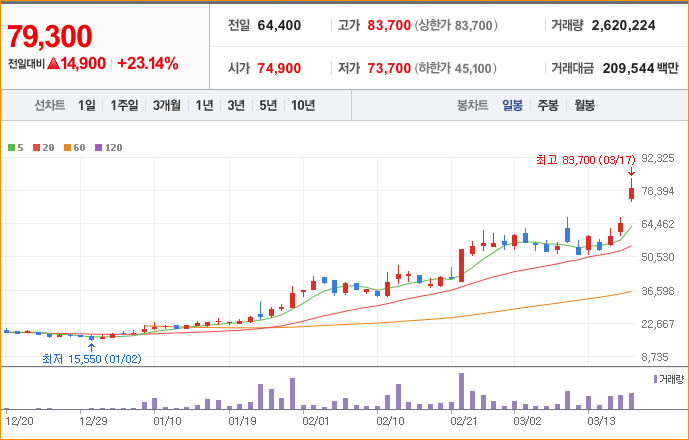Screen dimensions: 689x440
Task: Click the 64,462 price axis label
Action: [x=658, y=224]
